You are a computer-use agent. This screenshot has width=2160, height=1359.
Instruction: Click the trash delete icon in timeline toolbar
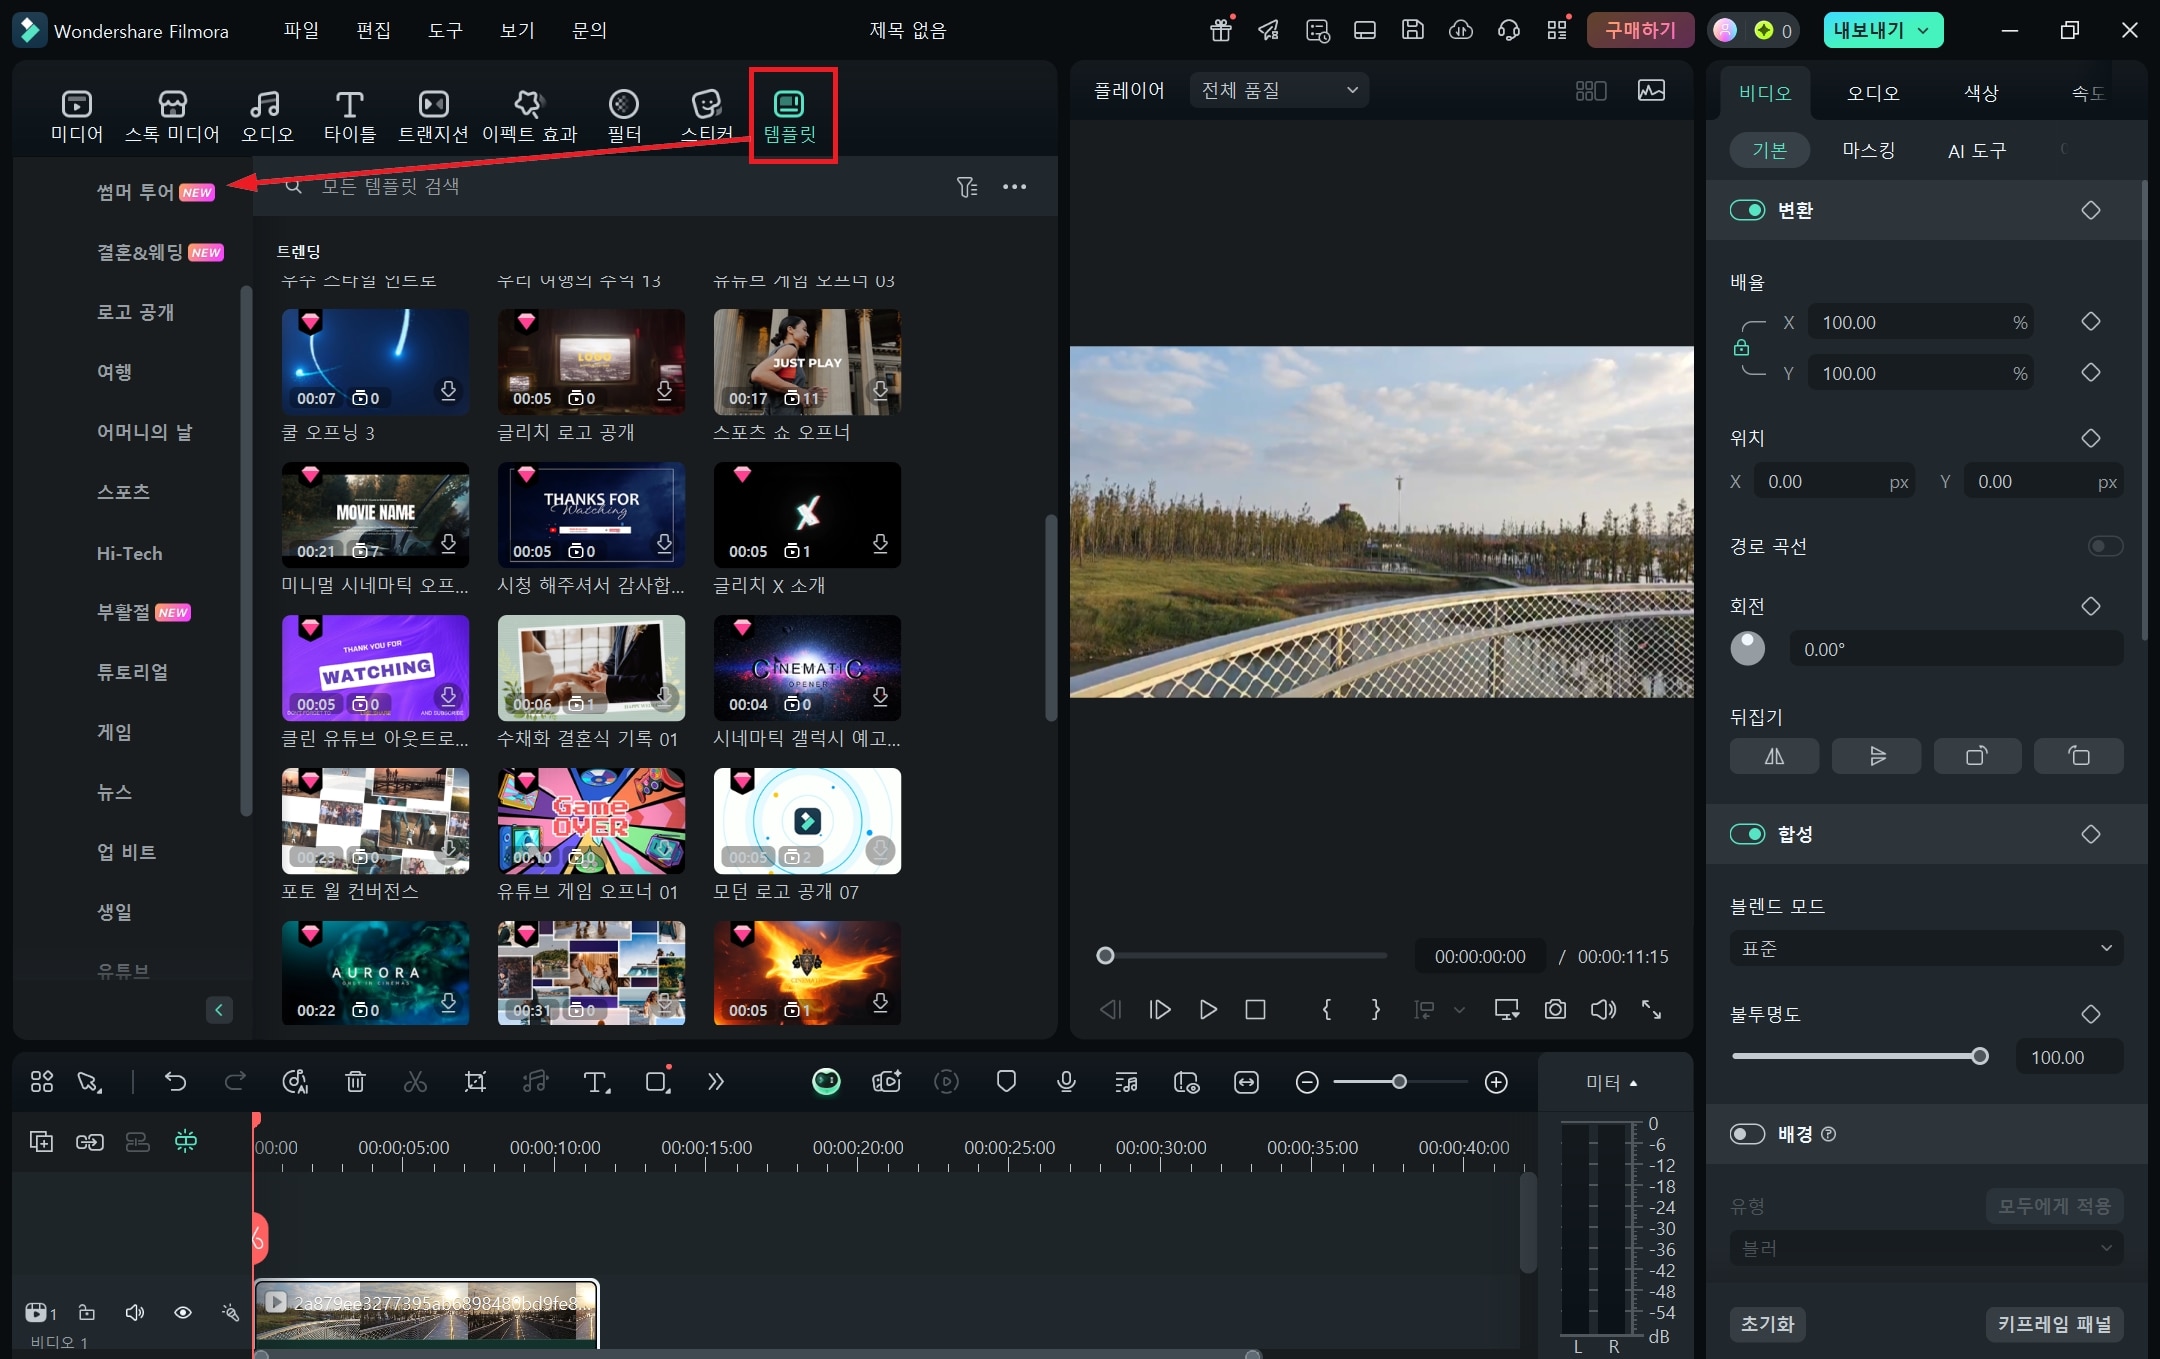click(355, 1081)
